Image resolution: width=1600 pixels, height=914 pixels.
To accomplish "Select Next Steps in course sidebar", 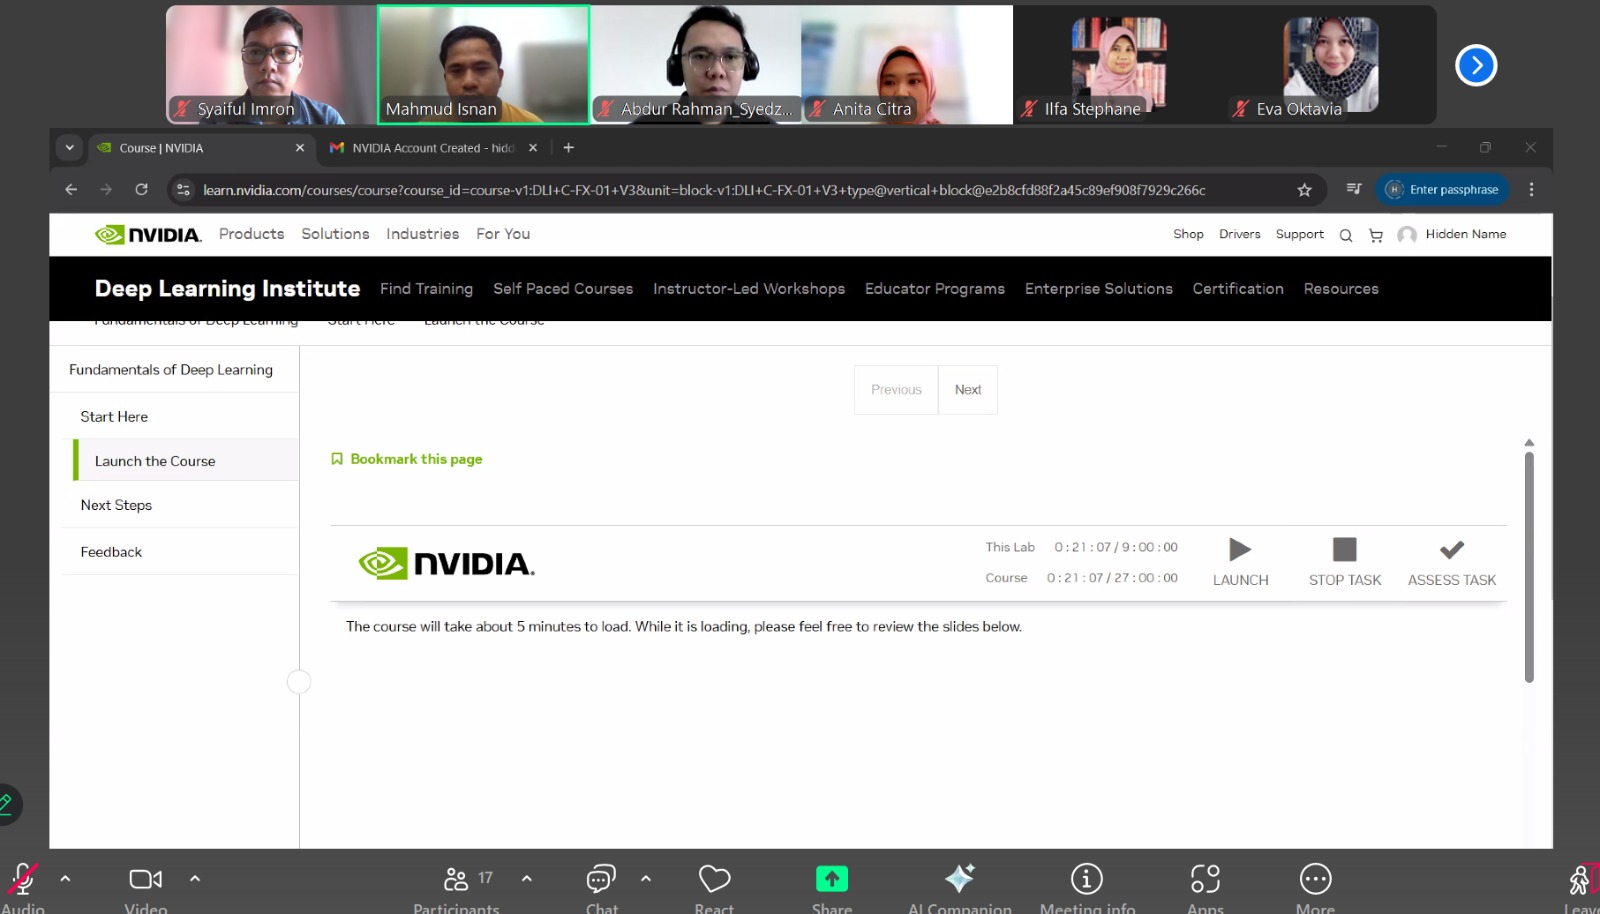I will coord(116,505).
